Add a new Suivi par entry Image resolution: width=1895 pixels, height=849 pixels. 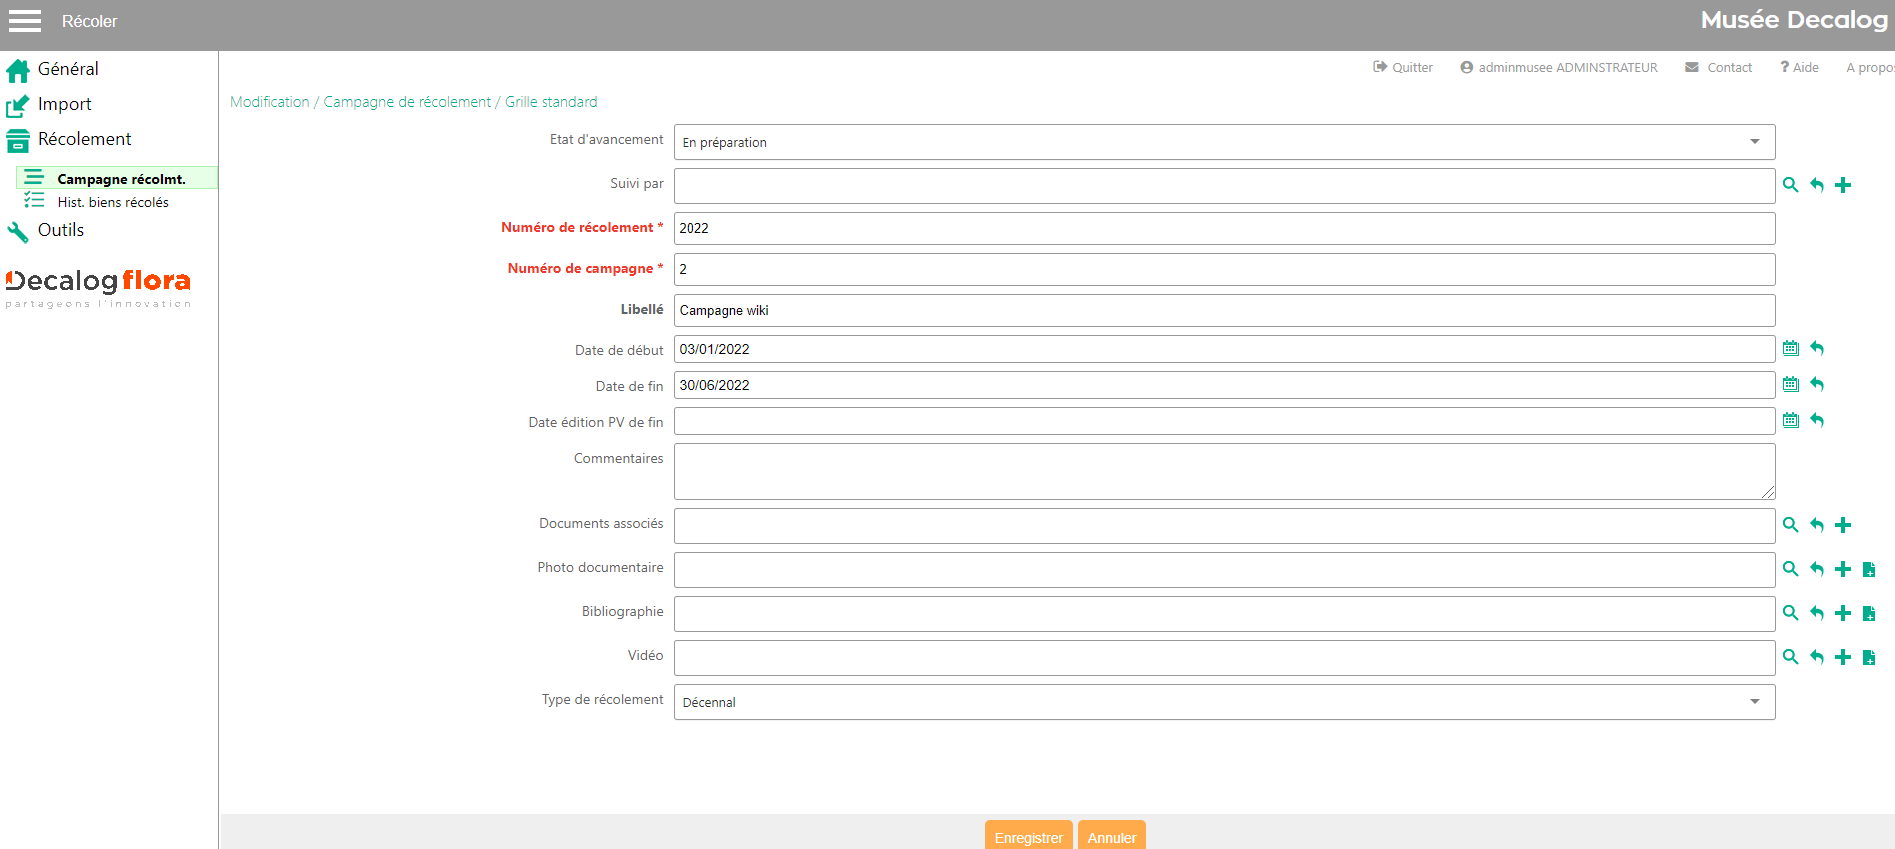1843,185
